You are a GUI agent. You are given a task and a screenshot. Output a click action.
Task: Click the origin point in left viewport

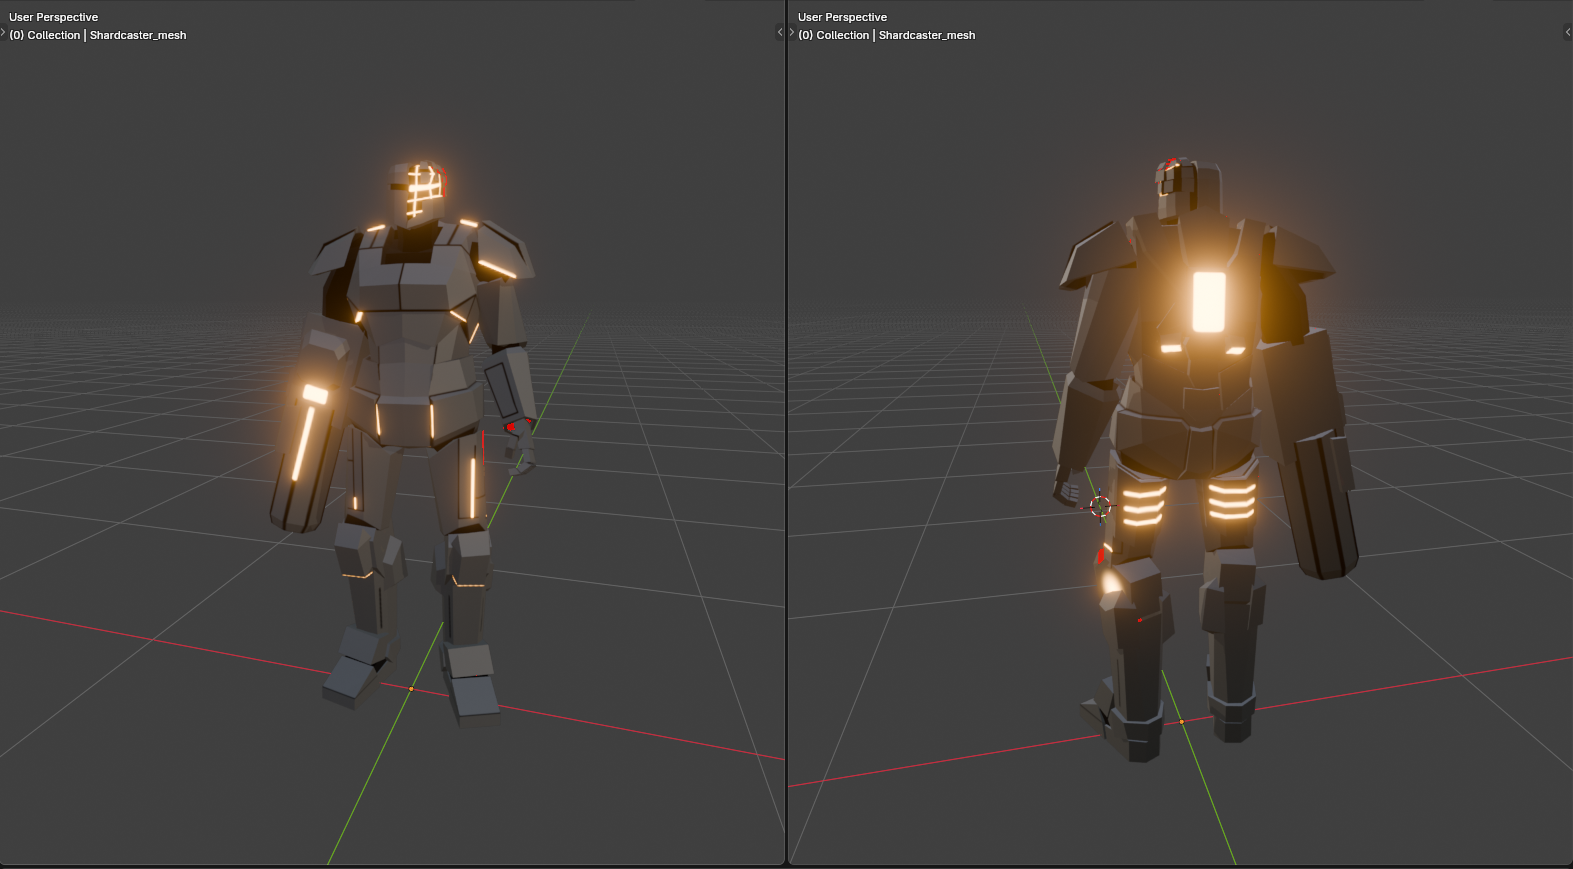tap(411, 689)
